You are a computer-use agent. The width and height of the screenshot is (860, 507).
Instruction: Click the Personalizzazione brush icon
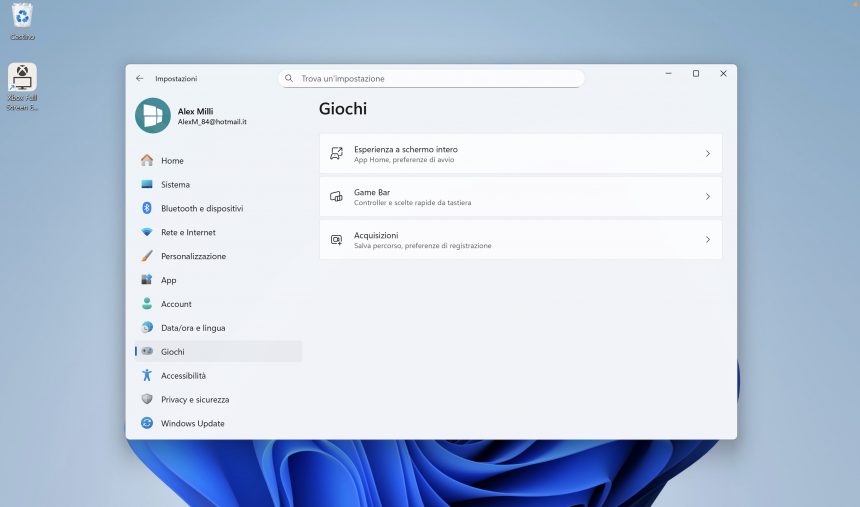point(147,257)
